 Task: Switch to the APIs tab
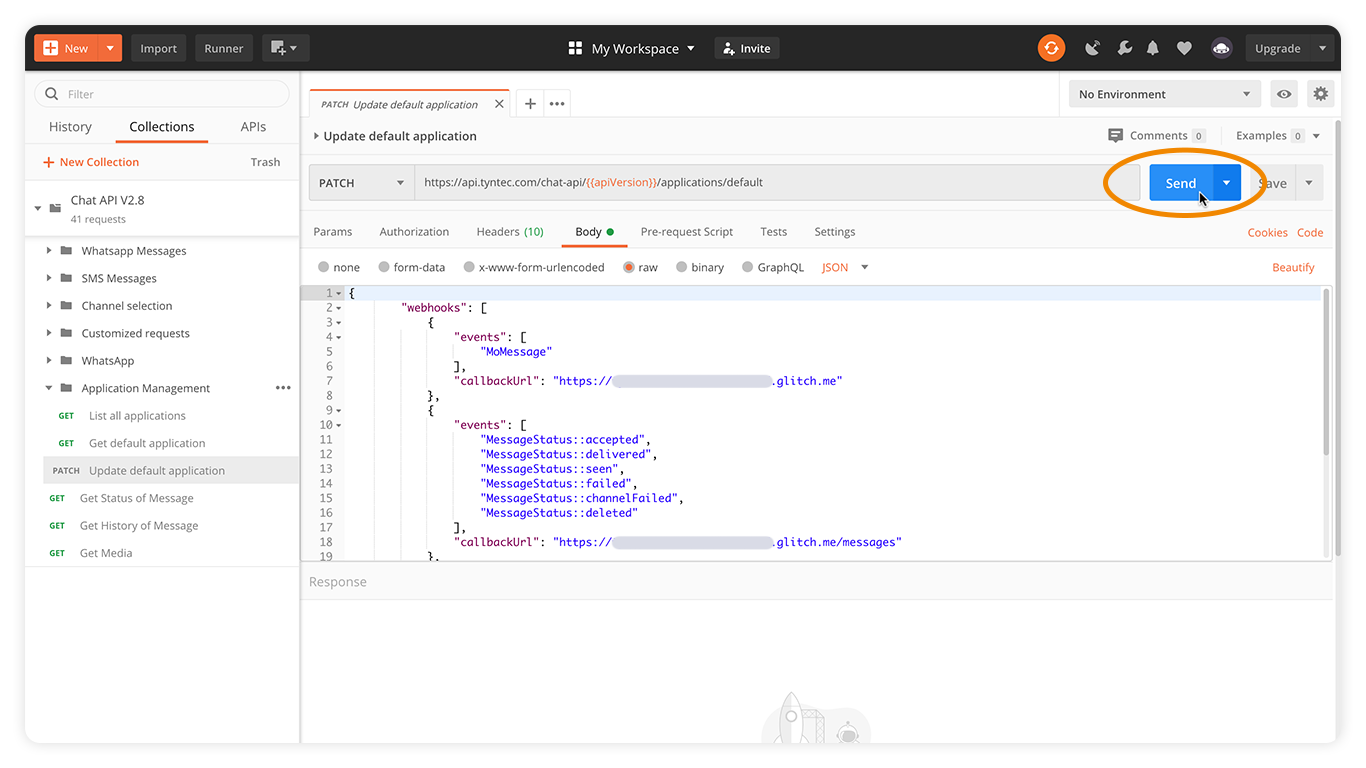coord(253,127)
